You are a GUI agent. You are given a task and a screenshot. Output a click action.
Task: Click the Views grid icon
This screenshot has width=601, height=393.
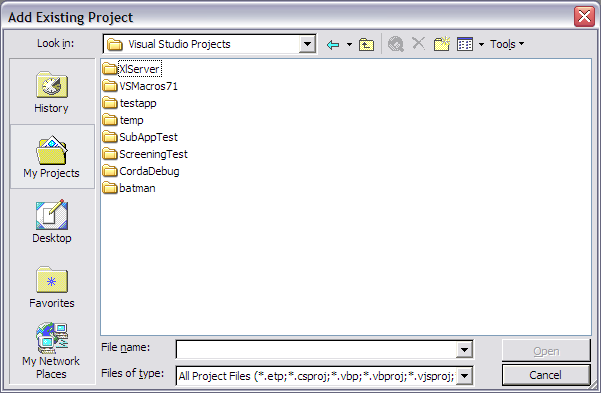tap(465, 44)
